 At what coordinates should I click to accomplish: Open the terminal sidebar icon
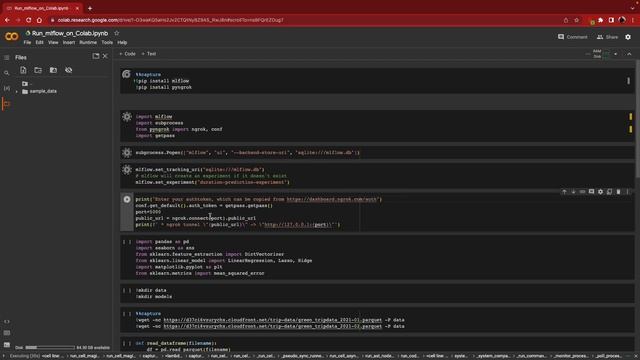(x=7, y=344)
